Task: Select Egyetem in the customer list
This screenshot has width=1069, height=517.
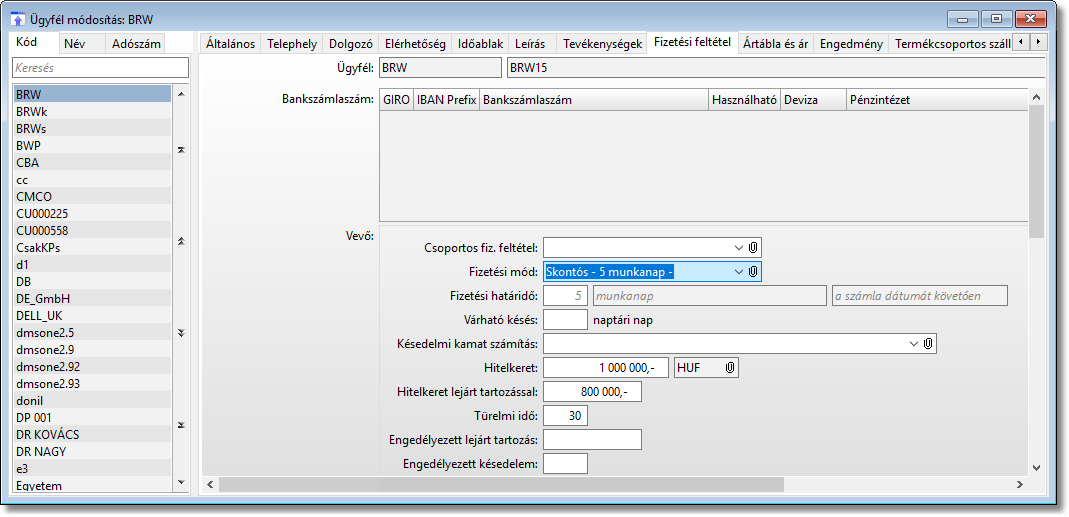Action: tap(93, 485)
